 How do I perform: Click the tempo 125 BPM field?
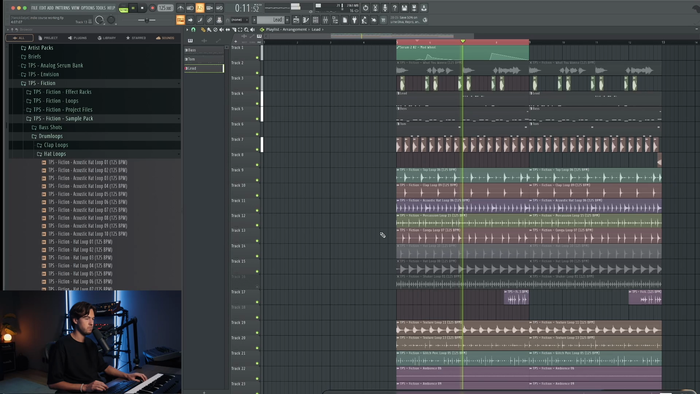pyautogui.click(x=165, y=8)
